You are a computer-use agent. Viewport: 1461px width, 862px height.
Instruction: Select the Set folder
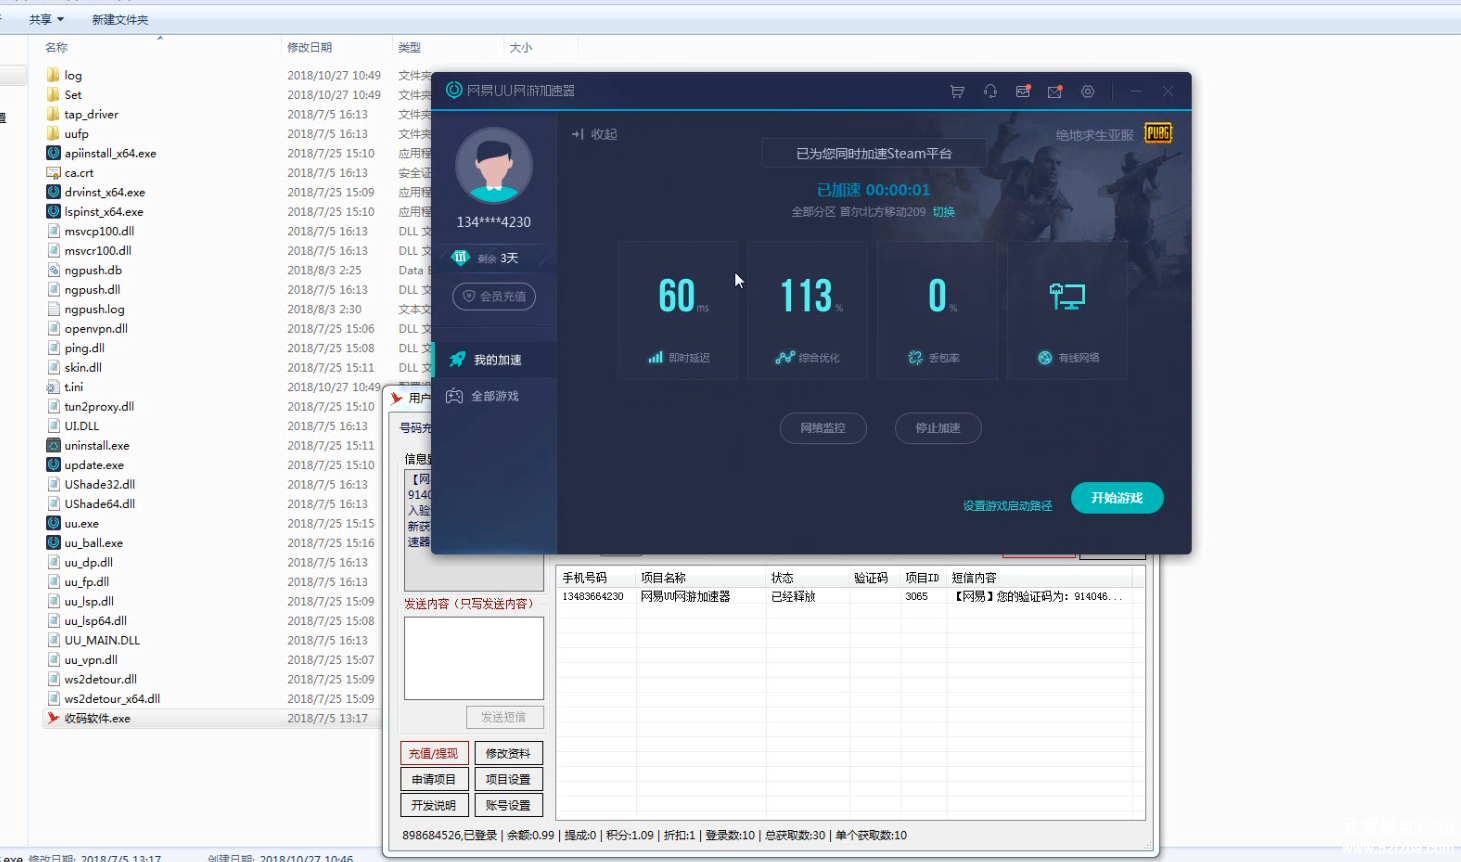(73, 95)
